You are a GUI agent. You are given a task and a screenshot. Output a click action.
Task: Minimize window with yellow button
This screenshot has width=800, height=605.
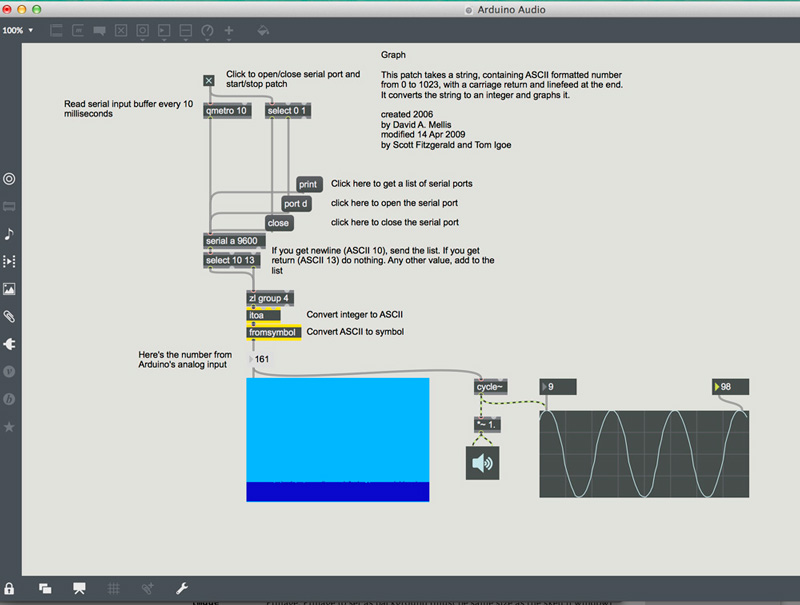coord(21,9)
